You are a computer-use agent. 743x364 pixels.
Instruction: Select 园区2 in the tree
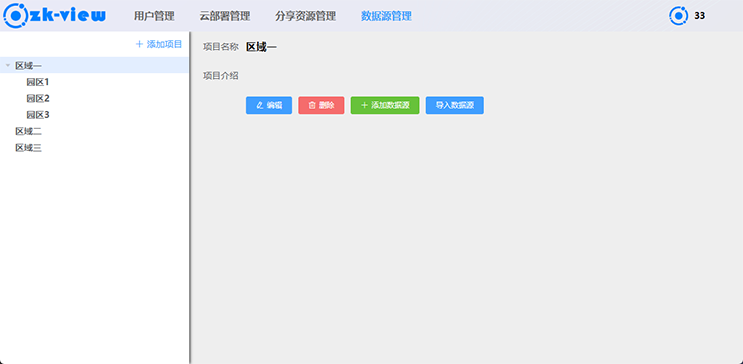pyautogui.click(x=37, y=99)
